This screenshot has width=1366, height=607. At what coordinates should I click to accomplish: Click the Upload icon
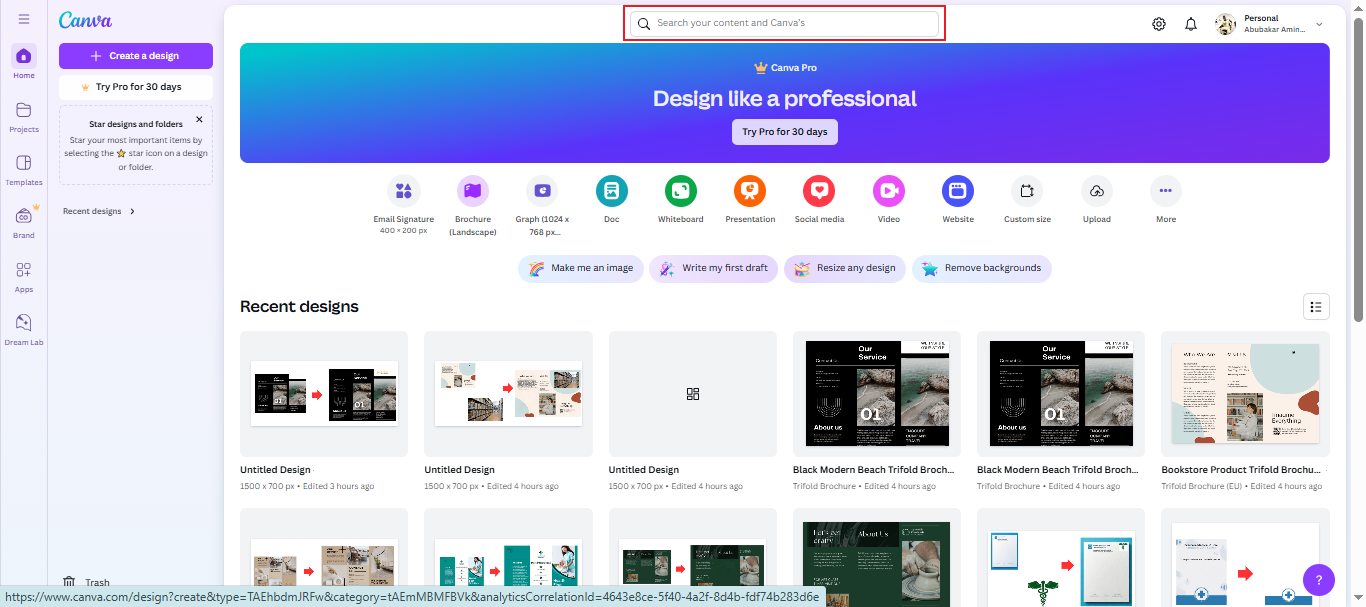tap(1097, 190)
